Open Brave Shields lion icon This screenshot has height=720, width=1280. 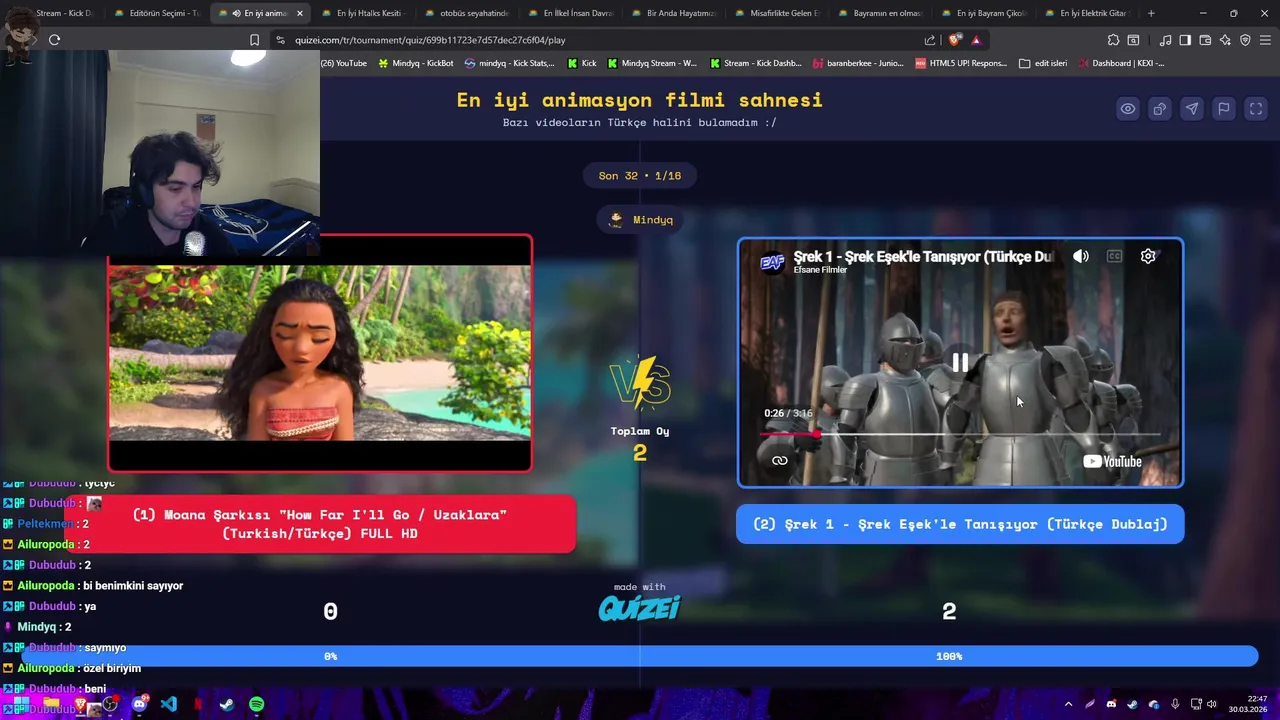coord(956,40)
